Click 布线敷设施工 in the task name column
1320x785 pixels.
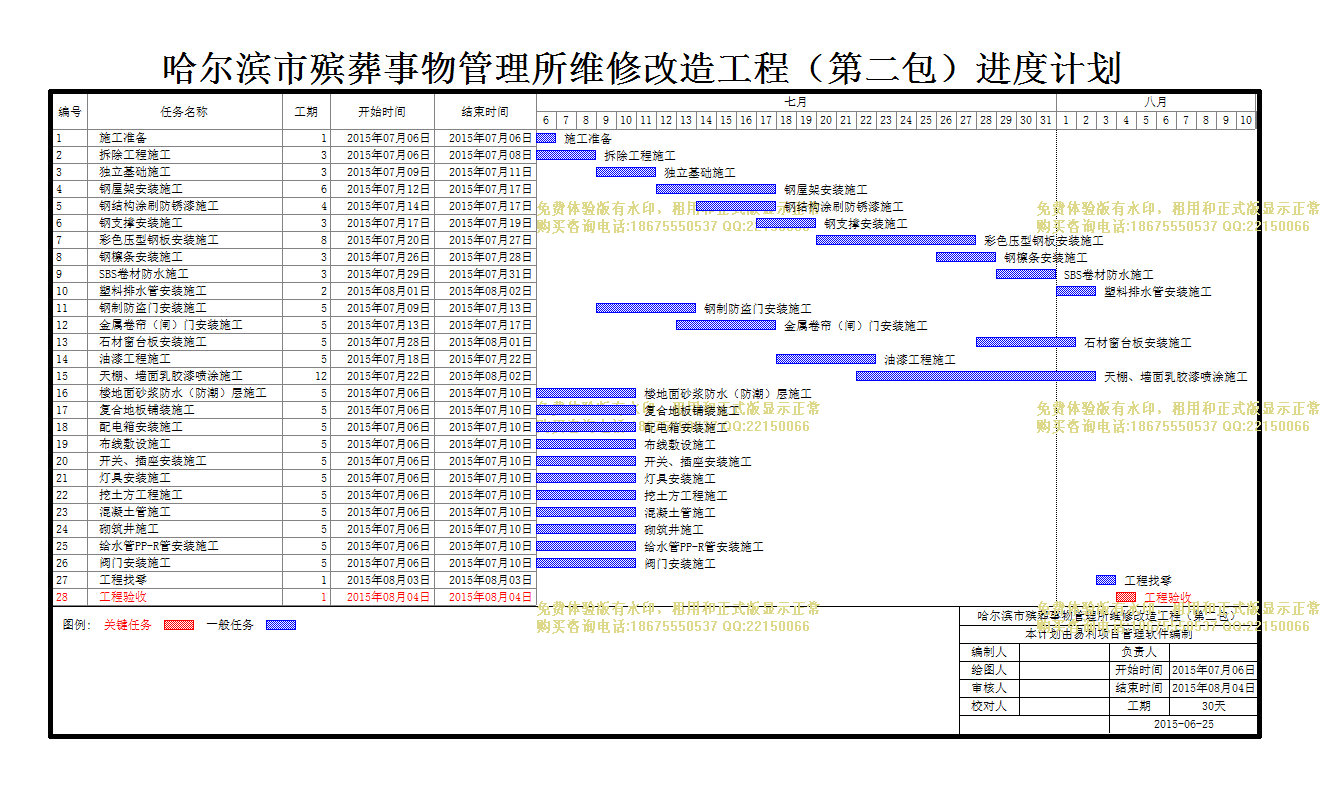coord(135,444)
